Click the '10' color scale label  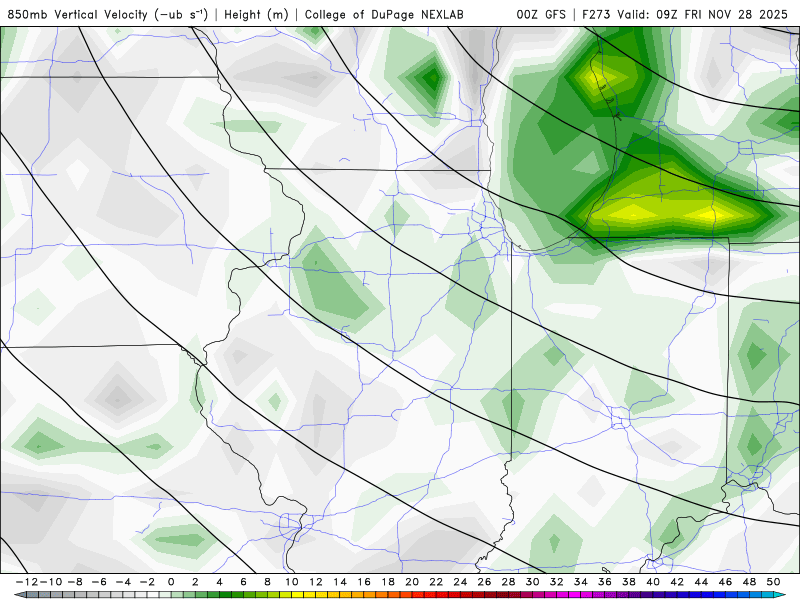point(291,582)
